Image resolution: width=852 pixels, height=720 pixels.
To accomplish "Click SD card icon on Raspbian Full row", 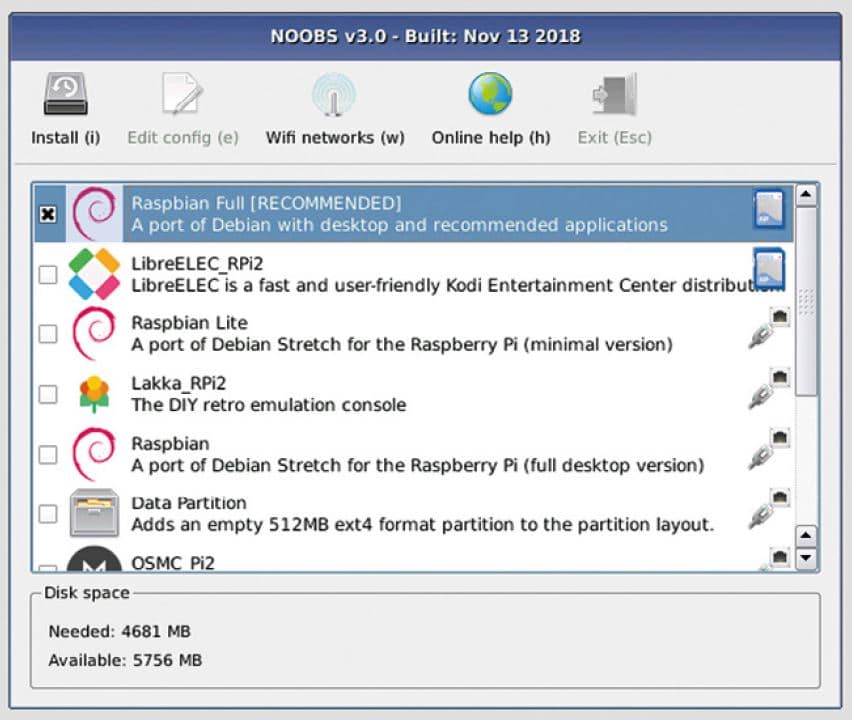I will coord(768,210).
